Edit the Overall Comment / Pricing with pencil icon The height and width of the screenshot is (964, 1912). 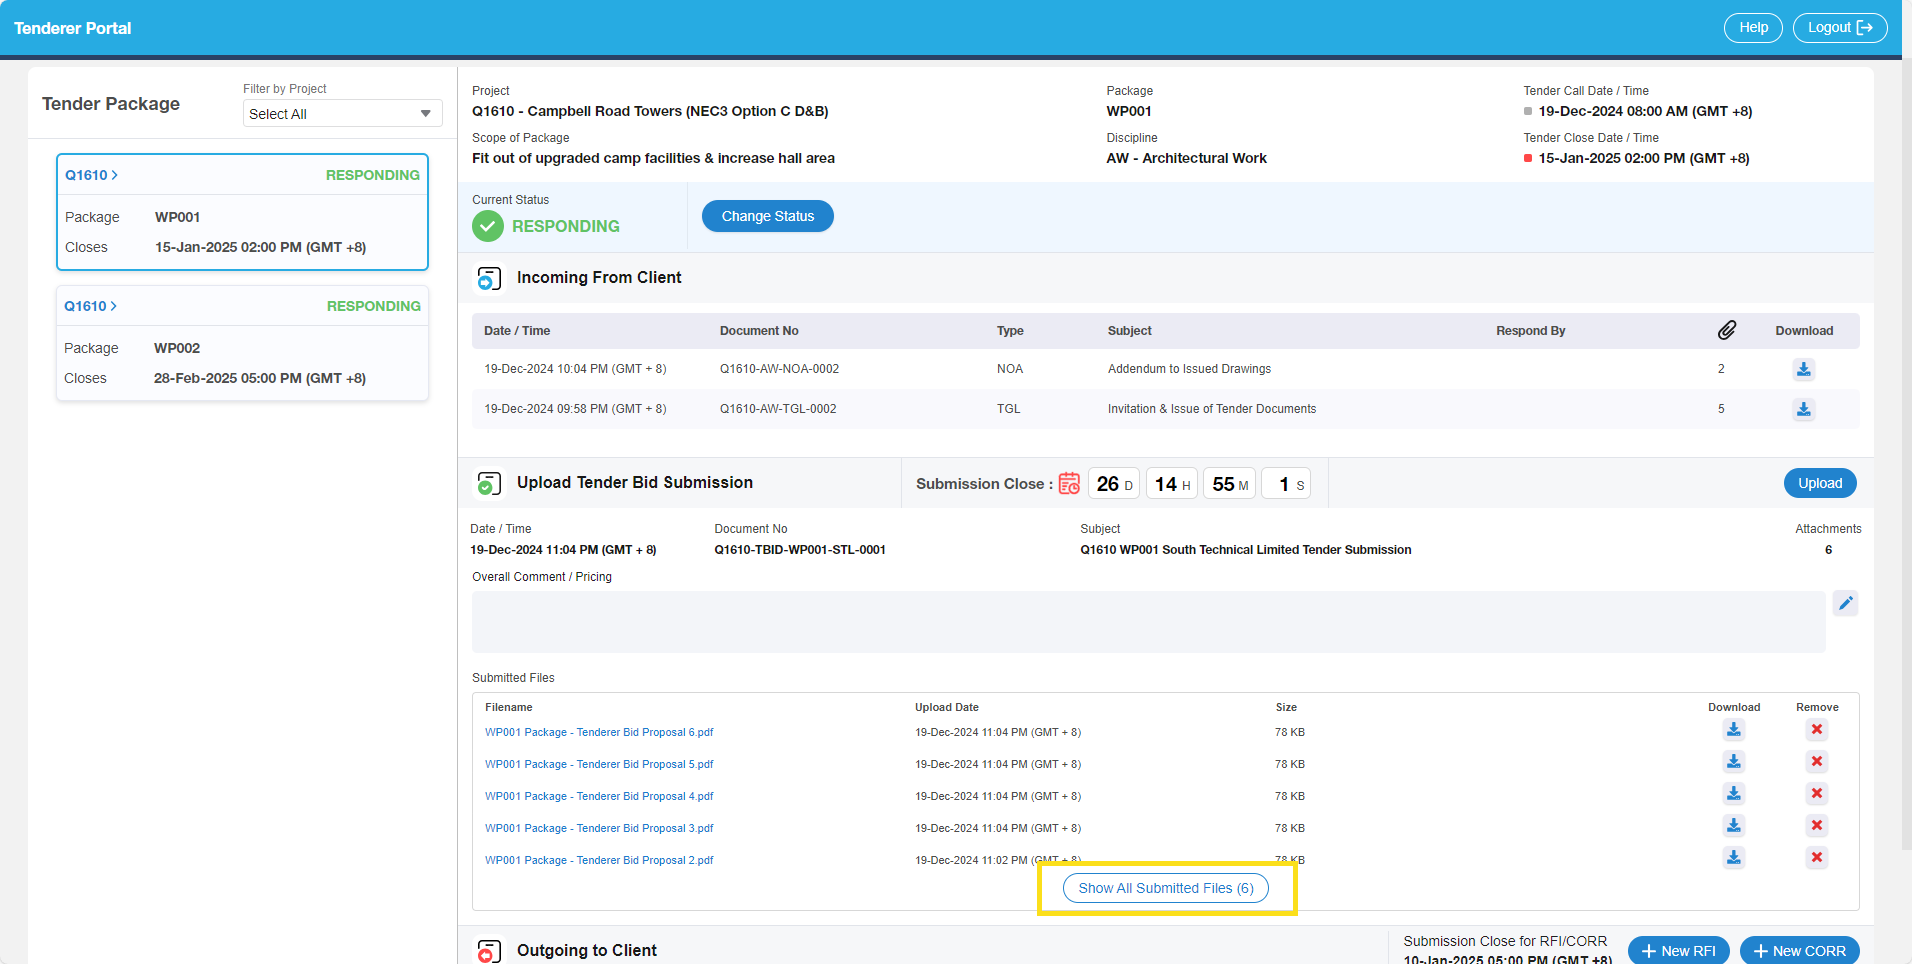pyautogui.click(x=1845, y=603)
